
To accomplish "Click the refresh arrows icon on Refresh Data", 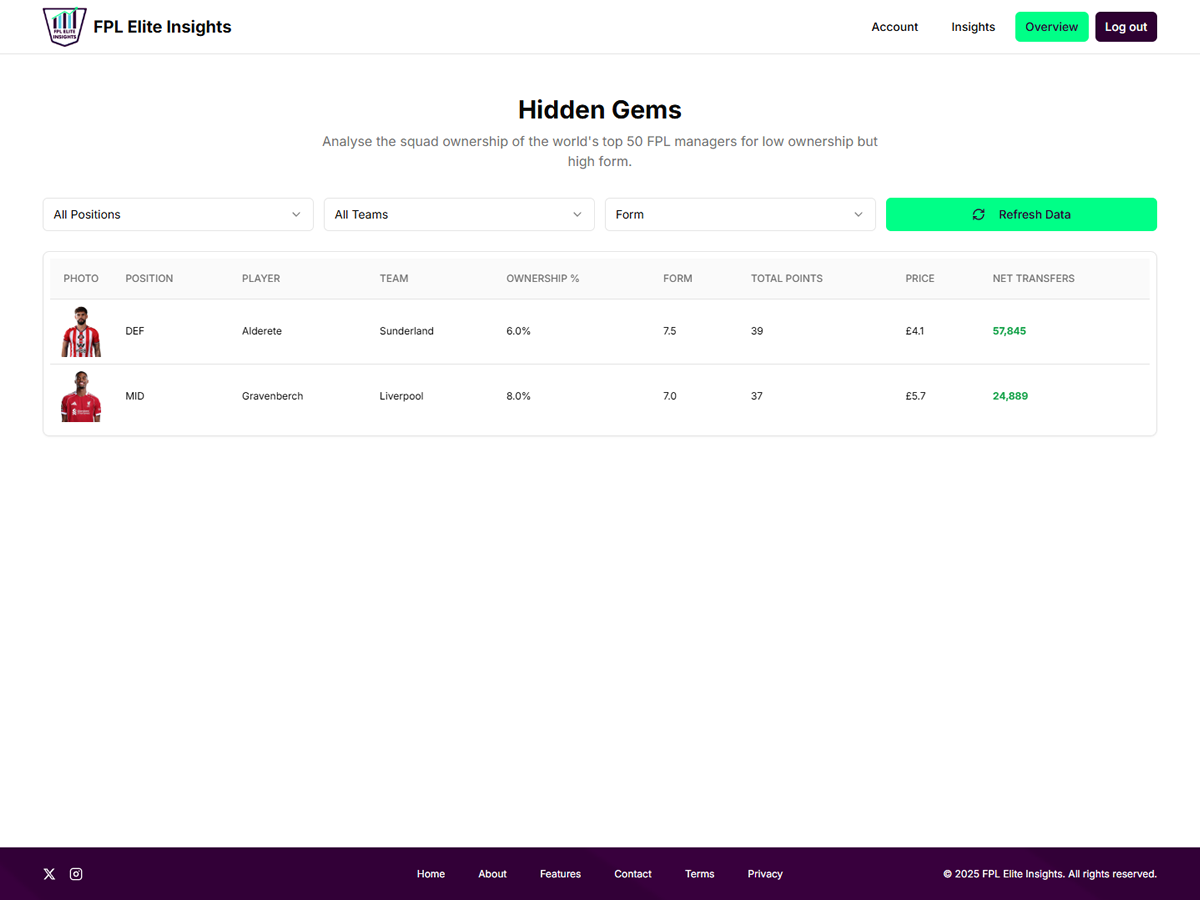I will pyautogui.click(x=978, y=214).
